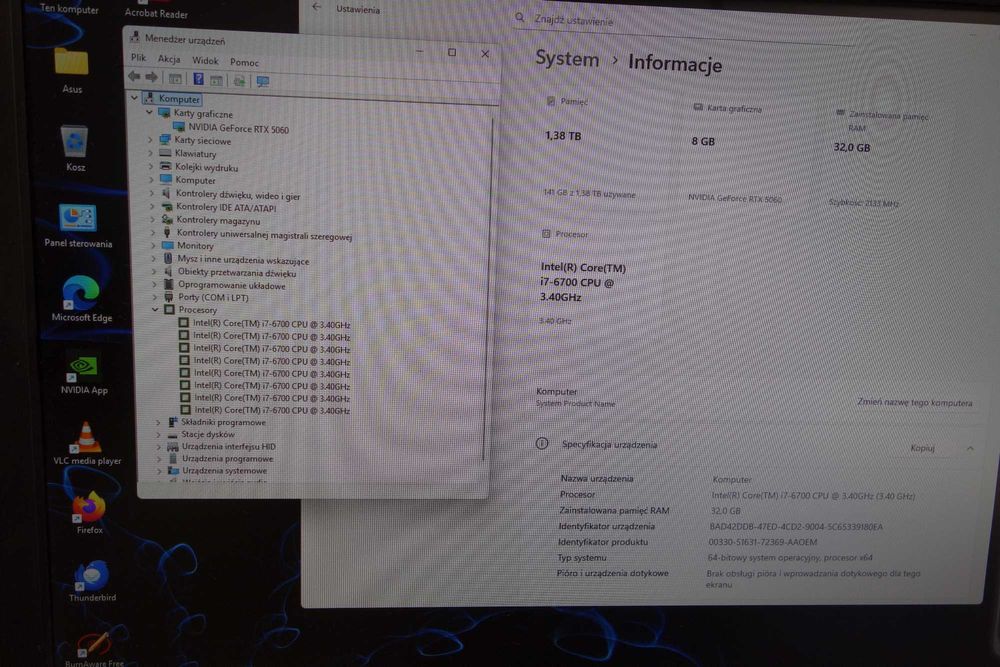1000x667 pixels.
Task: Select the first Intel Core i7-6700 processor entry
Action: (272, 324)
